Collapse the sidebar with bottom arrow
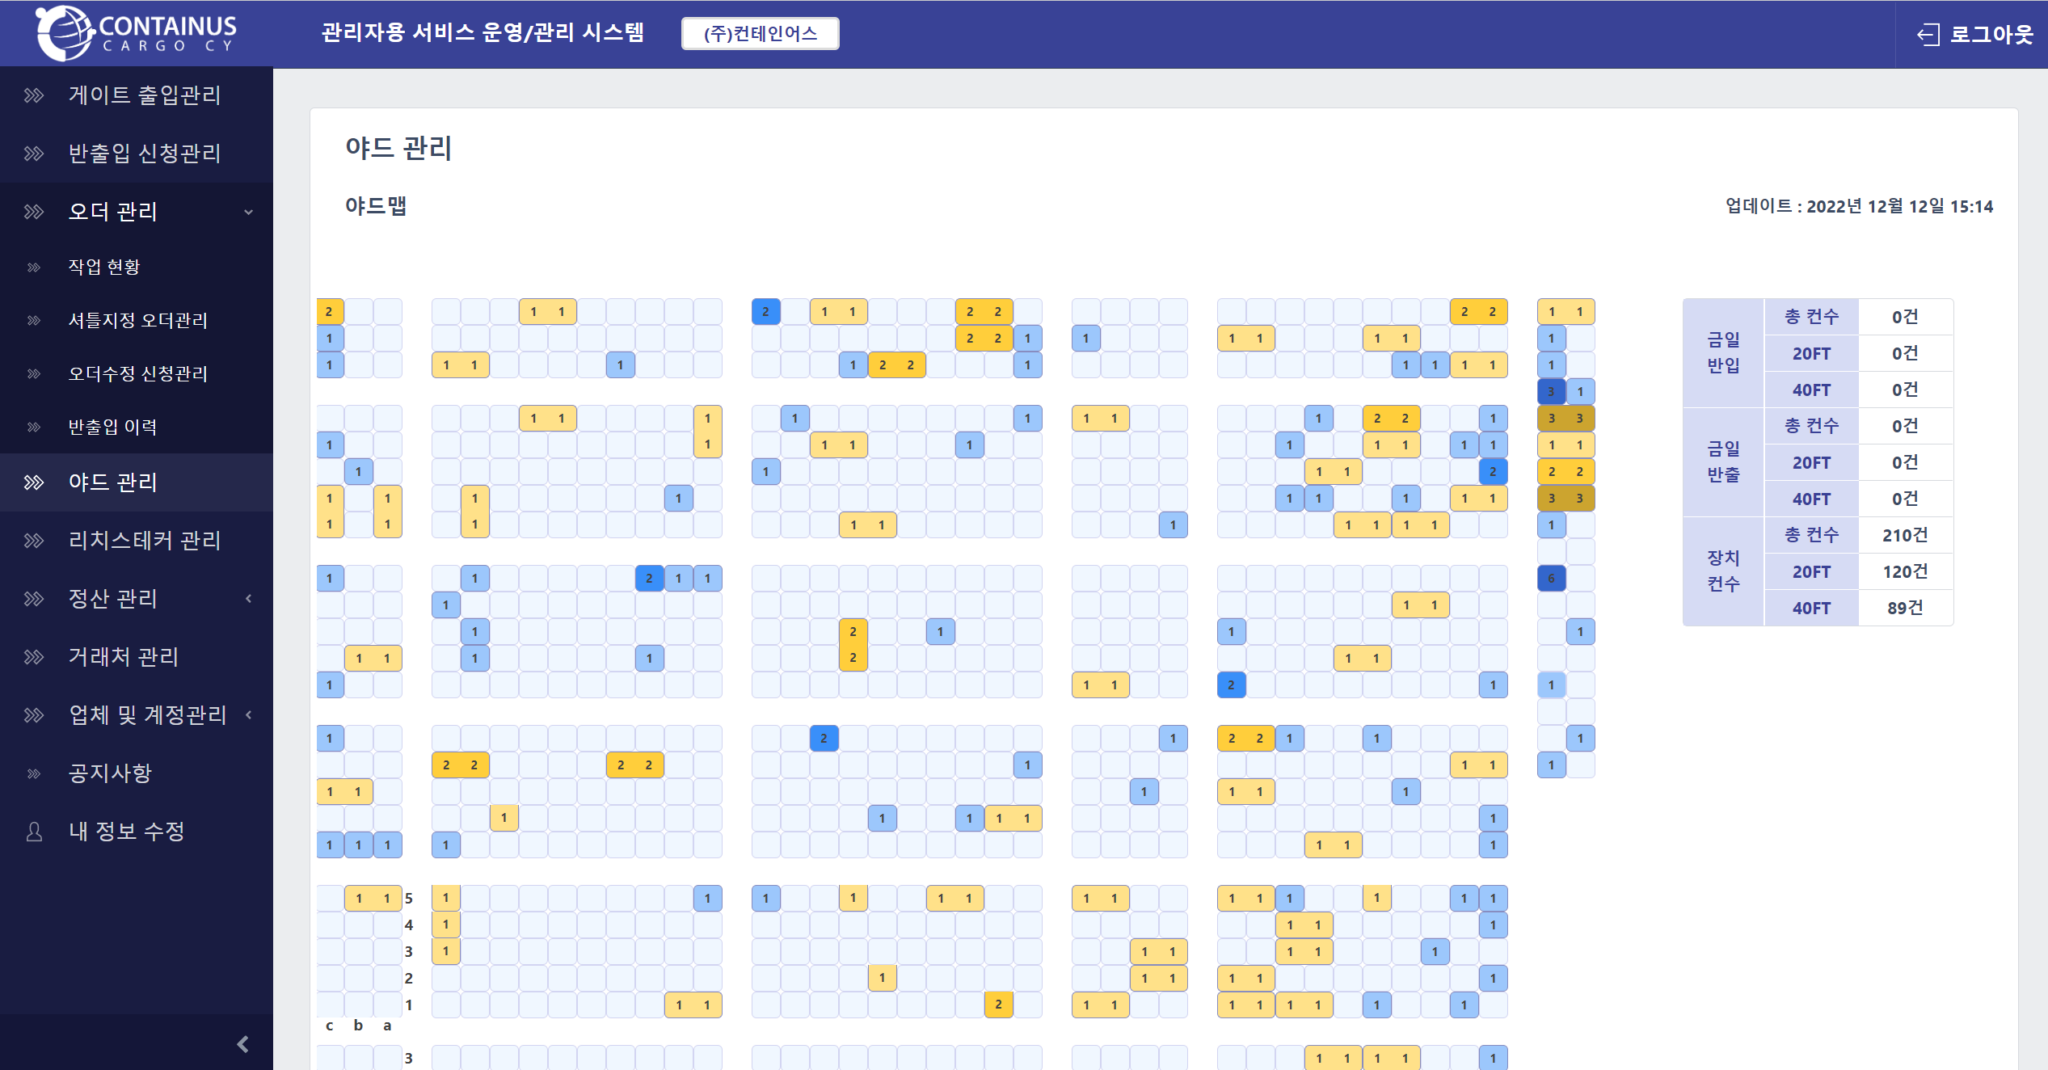 [242, 1044]
